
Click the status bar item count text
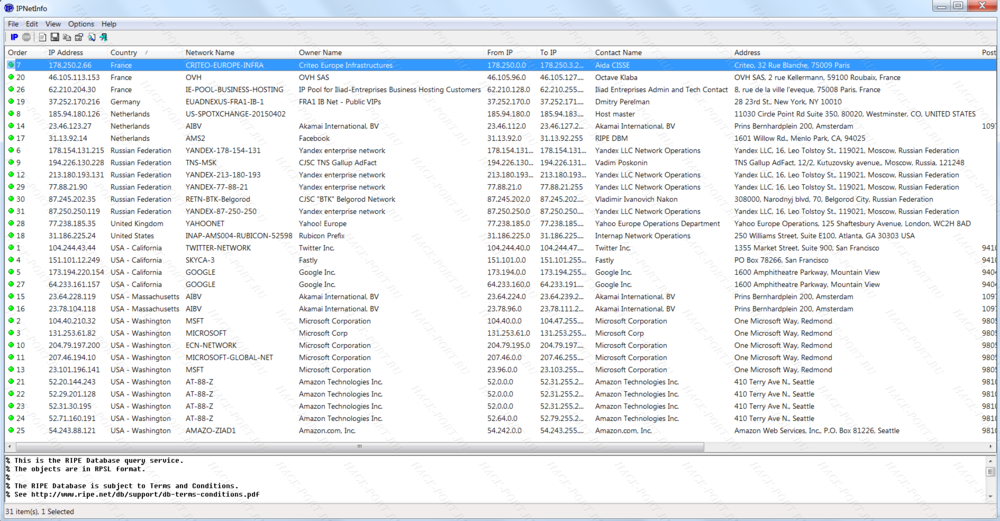click(x=40, y=511)
